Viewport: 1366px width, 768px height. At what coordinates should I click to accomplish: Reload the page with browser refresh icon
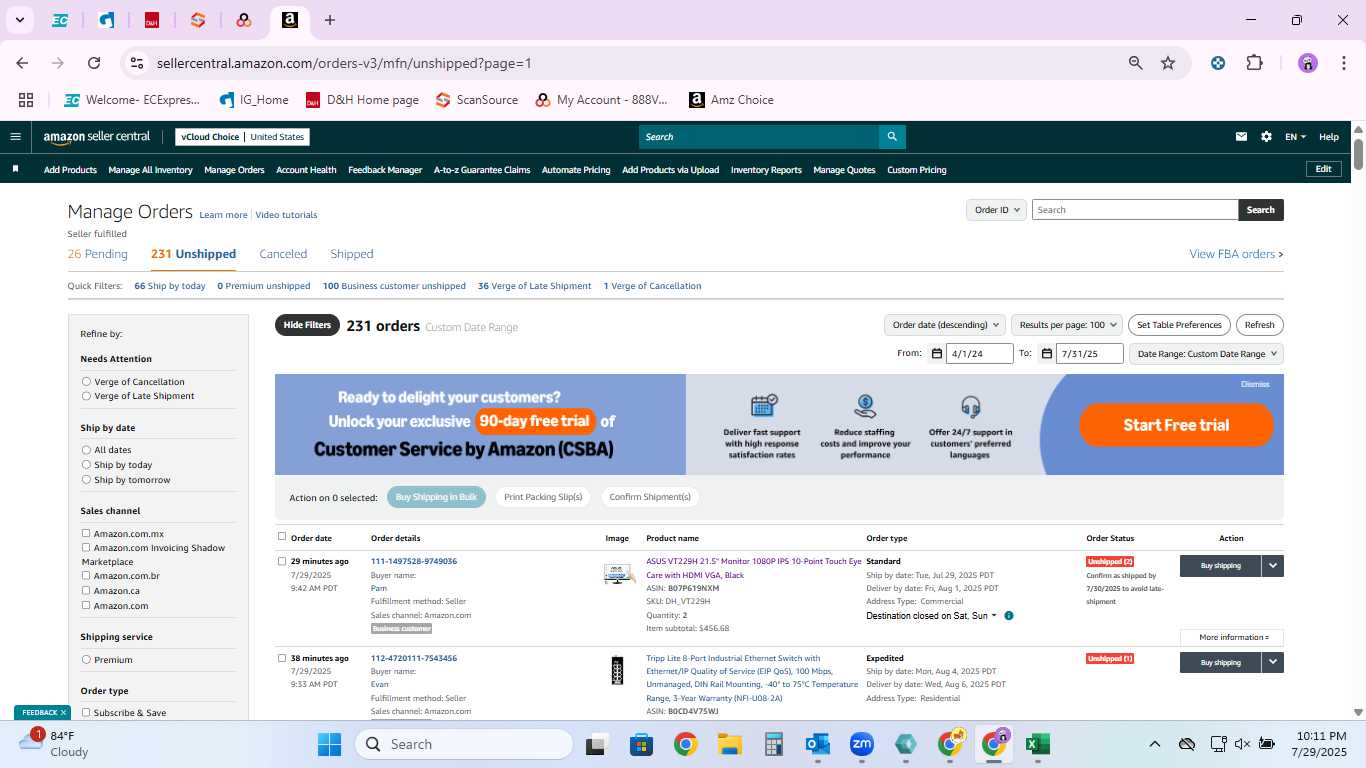click(x=94, y=63)
